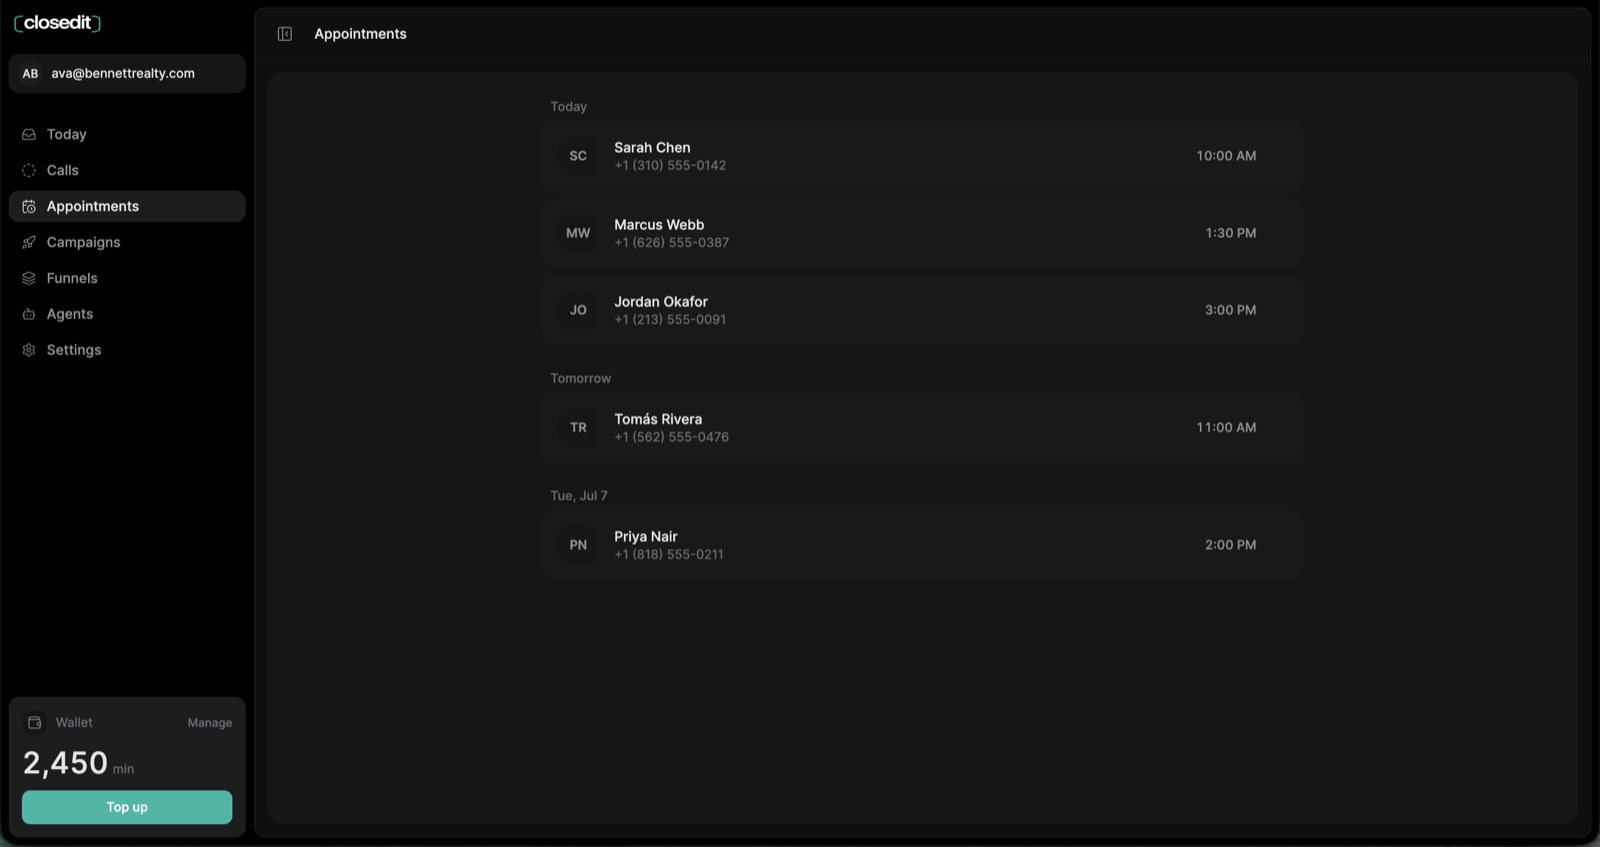The height and width of the screenshot is (847, 1600).
Task: Click the Top up button
Action: (127, 807)
